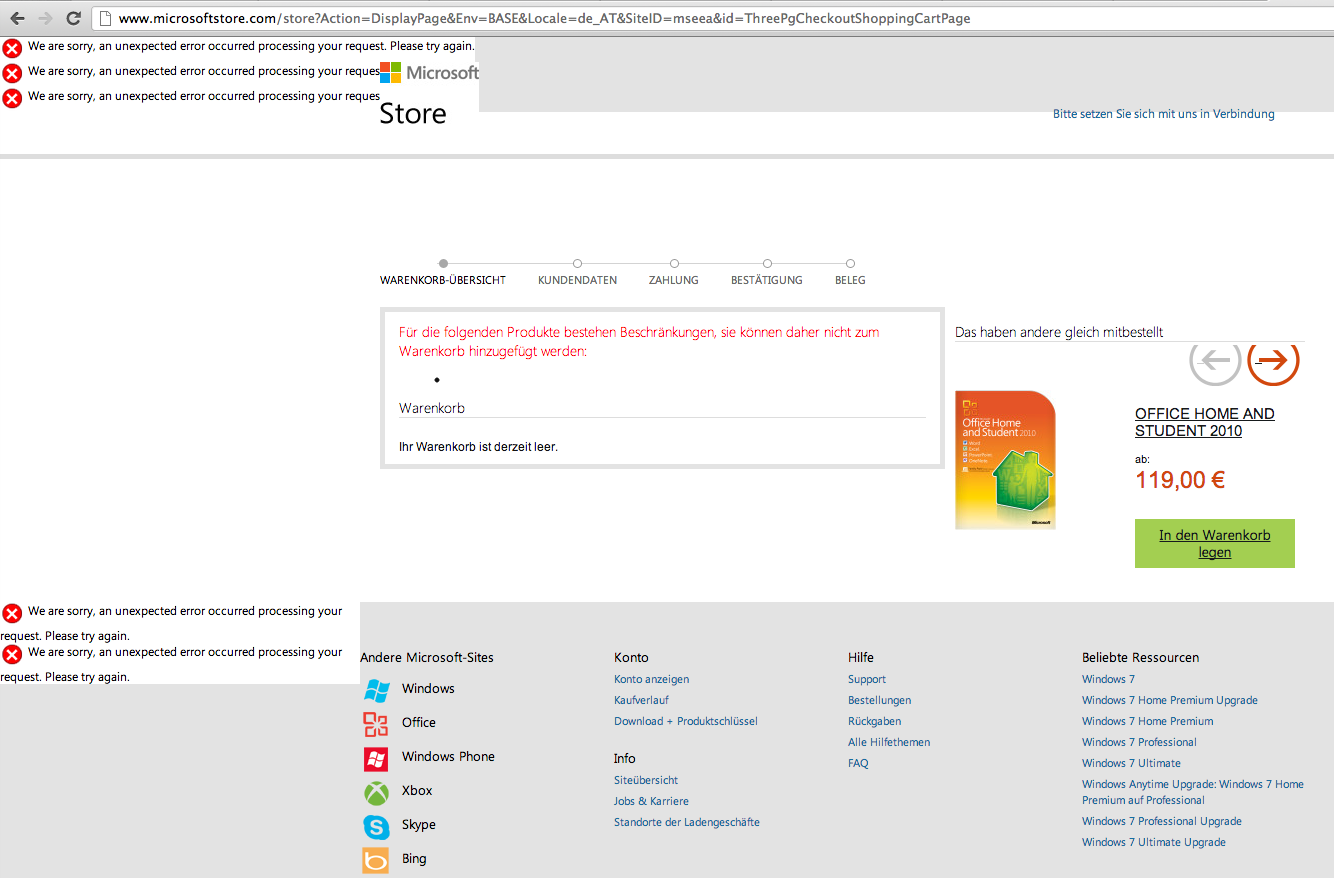Open the Bing footer link

[x=414, y=859]
